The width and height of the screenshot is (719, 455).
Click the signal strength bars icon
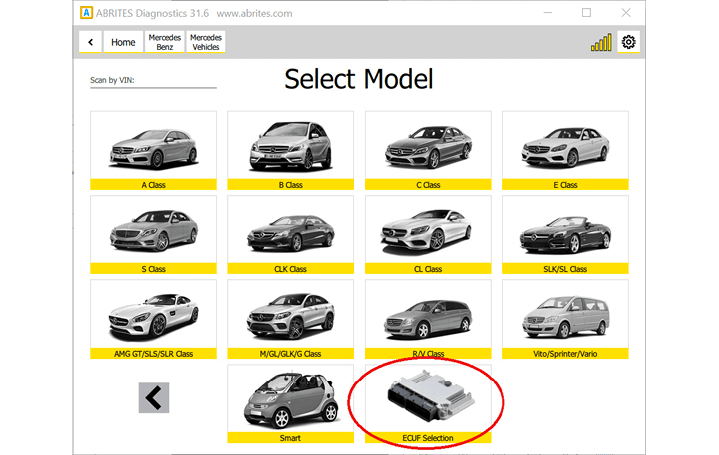coord(600,42)
